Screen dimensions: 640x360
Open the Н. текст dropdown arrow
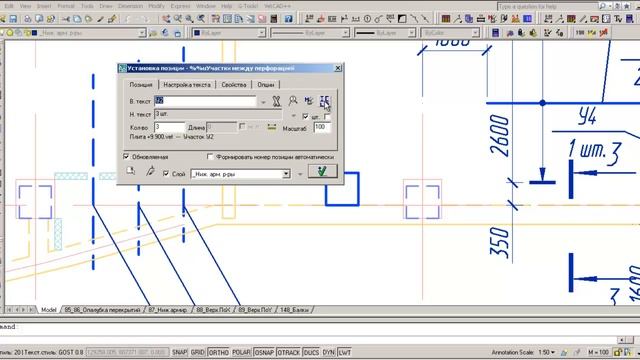[x=293, y=116]
